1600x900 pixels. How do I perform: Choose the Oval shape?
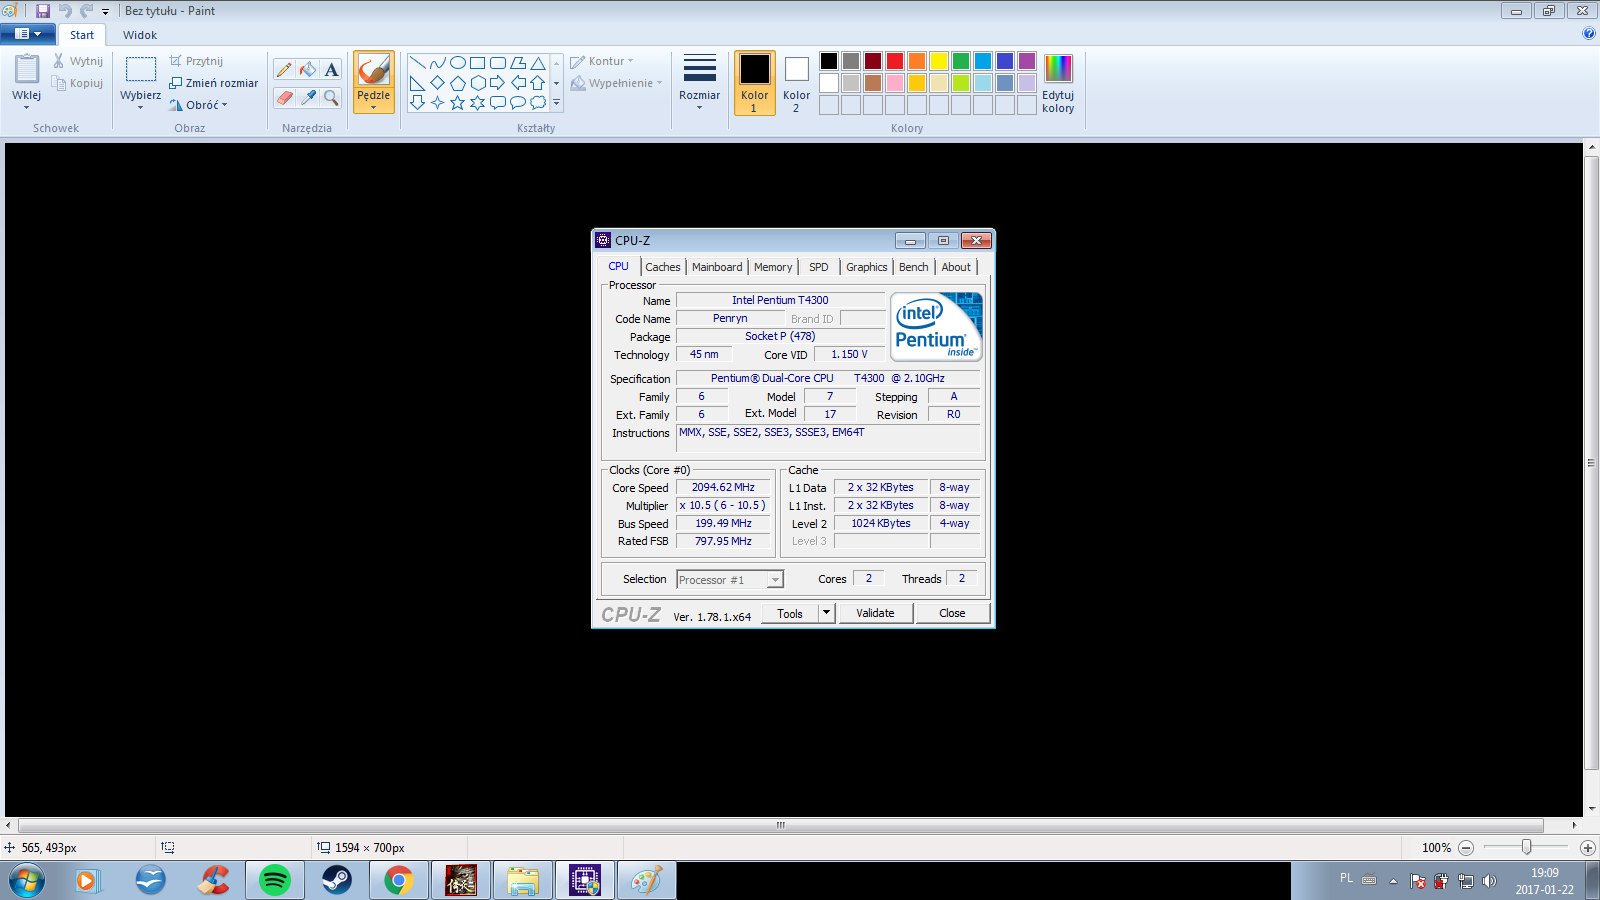coord(458,63)
